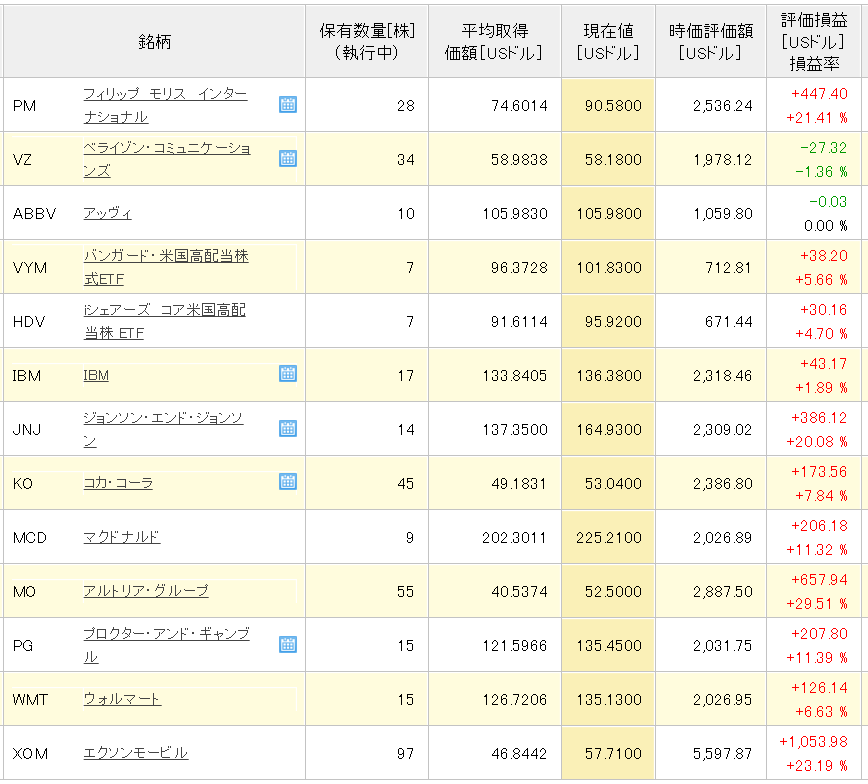The height and width of the screenshot is (784, 868).
Task: Open アッヴィ stock link
Action: pyautogui.click(x=107, y=213)
